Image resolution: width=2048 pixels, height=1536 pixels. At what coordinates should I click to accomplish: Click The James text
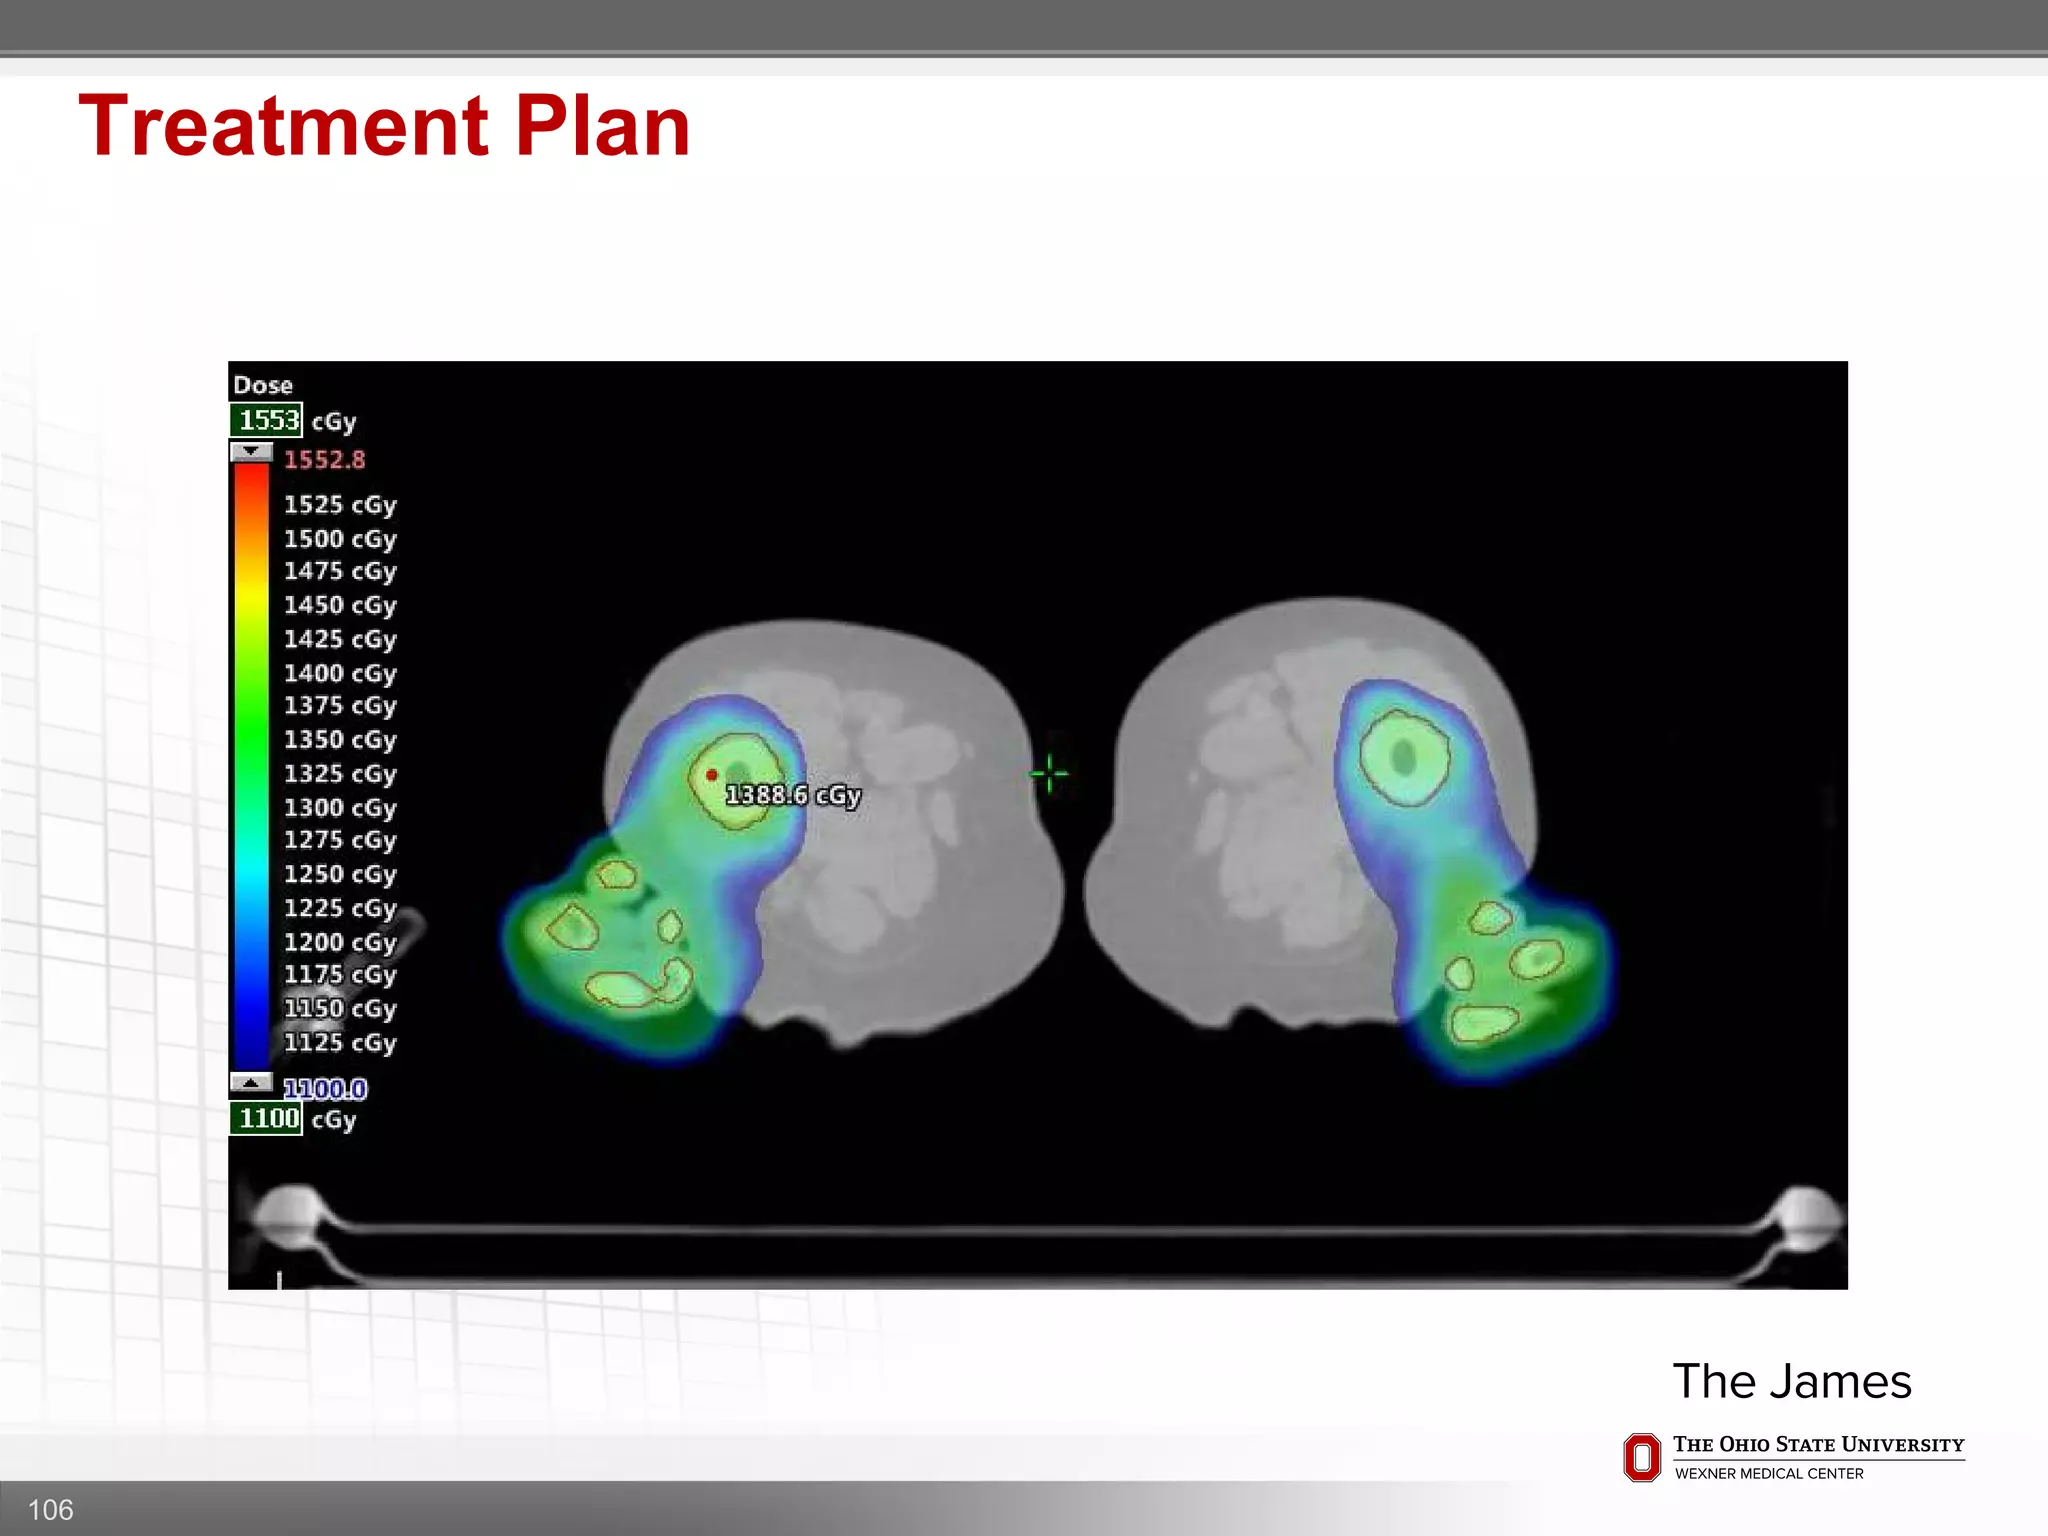coord(1792,1382)
